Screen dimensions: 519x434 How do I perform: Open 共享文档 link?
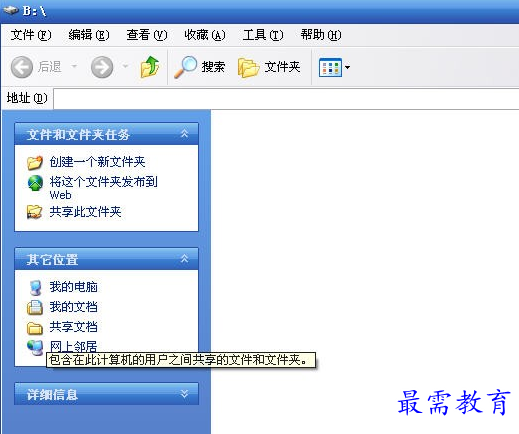pos(73,327)
